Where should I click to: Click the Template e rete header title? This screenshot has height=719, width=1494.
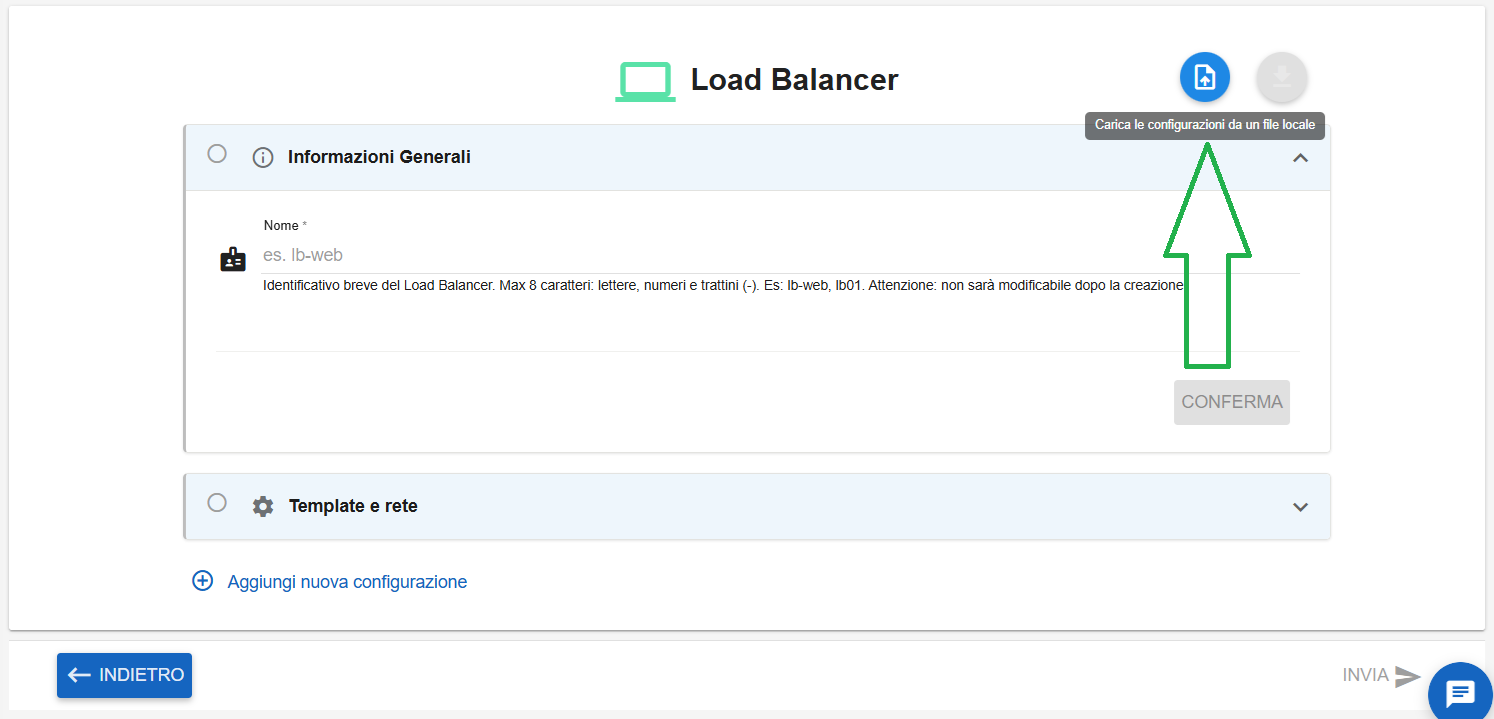pos(353,506)
